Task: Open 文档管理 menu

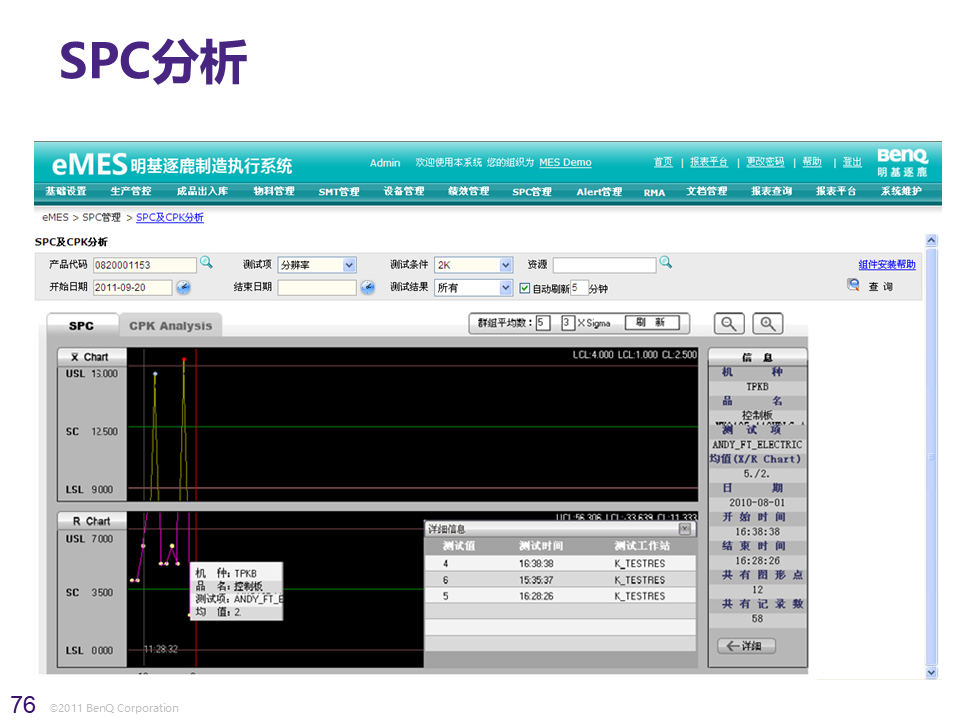Action: [707, 191]
